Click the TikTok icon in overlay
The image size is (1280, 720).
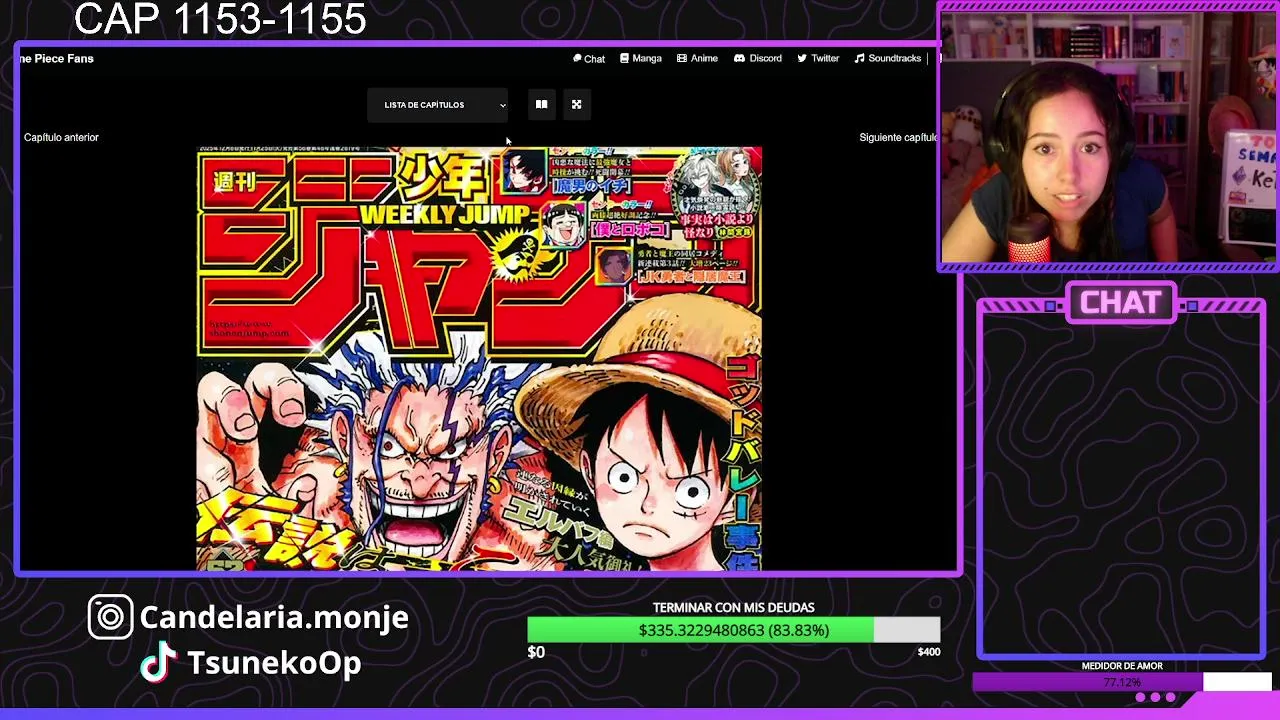[x=159, y=663]
